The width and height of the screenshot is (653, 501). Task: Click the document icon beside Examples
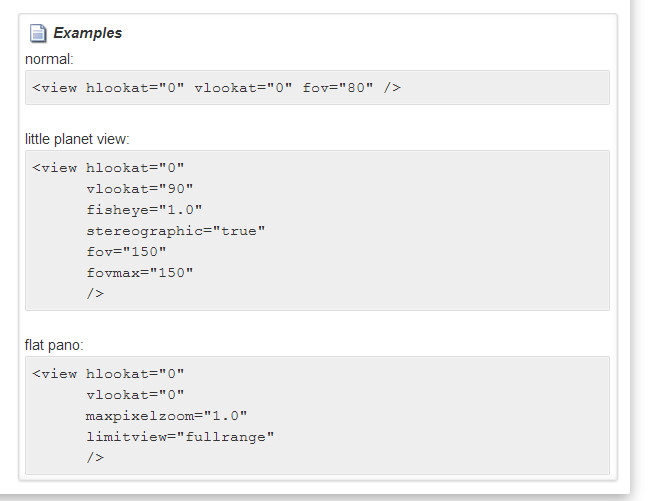point(38,33)
